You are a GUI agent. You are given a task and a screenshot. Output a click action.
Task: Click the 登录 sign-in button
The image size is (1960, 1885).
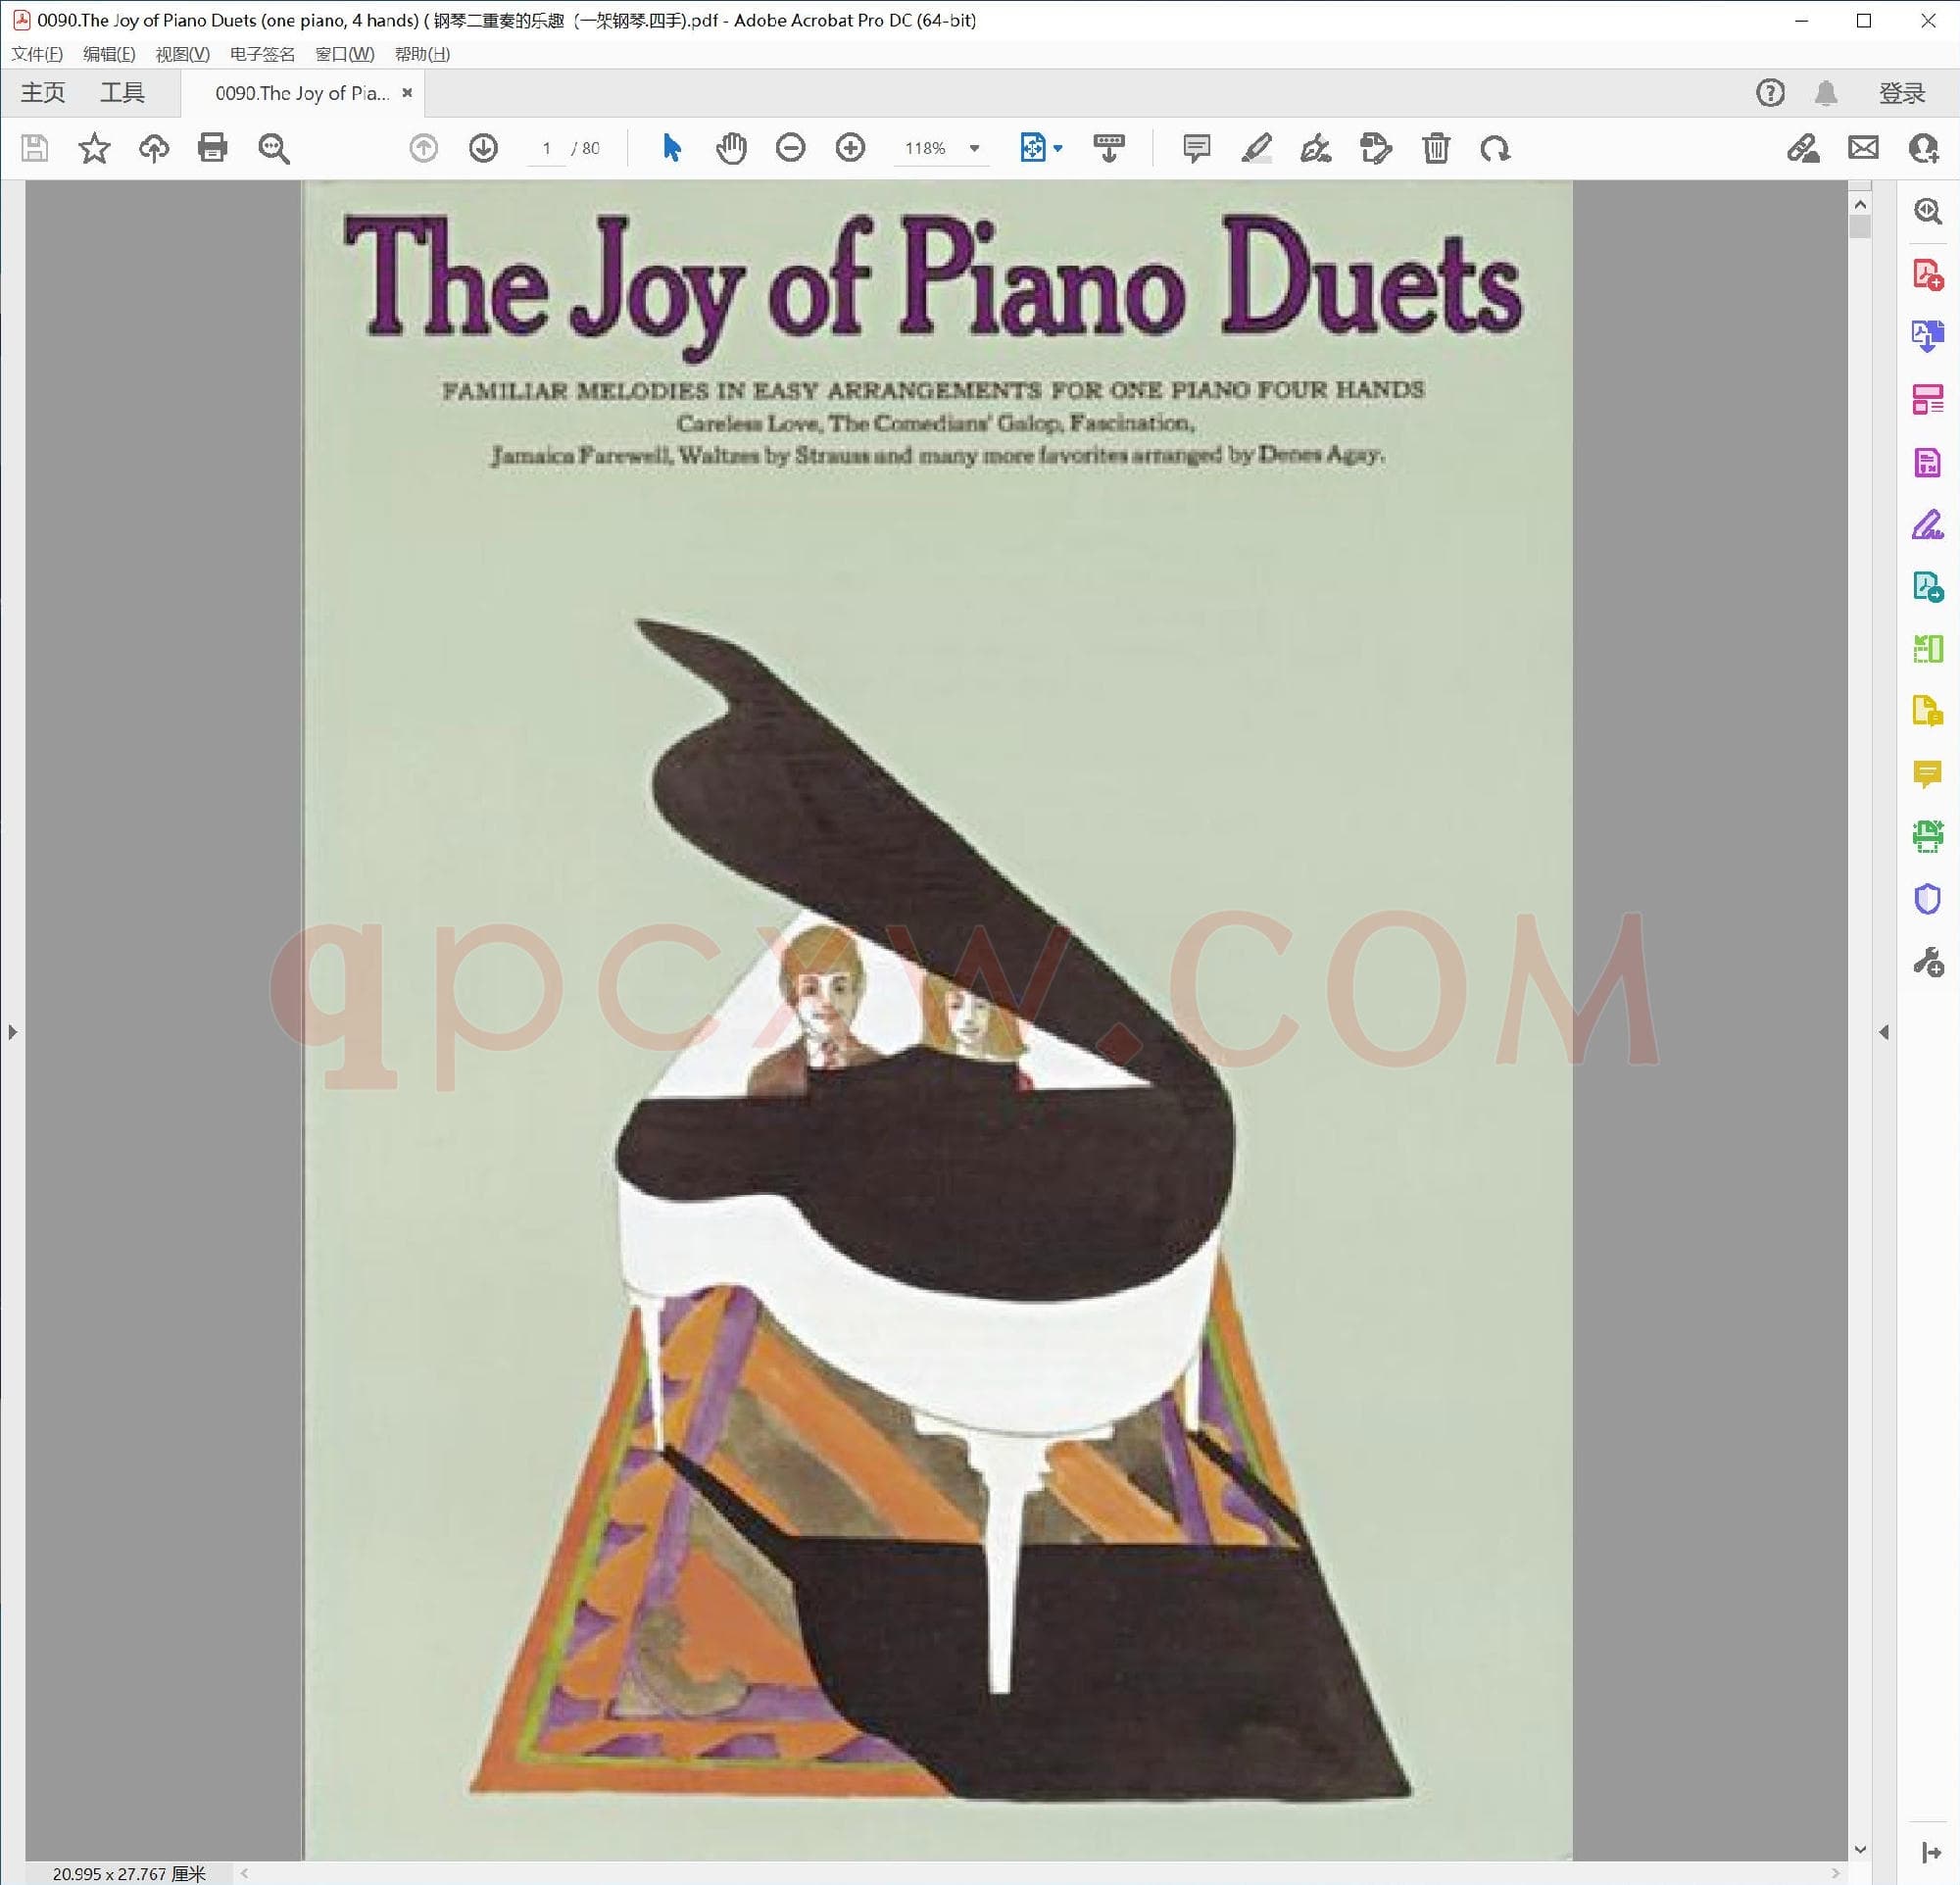[x=1901, y=93]
